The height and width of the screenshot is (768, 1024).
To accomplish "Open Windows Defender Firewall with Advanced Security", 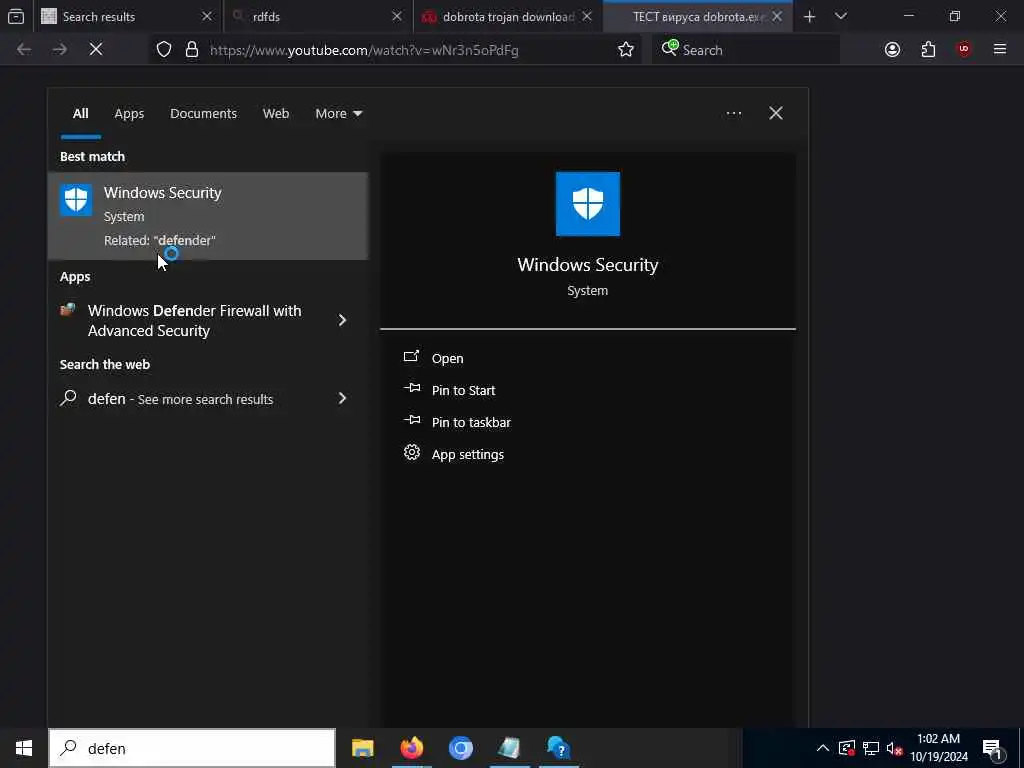I will tap(195, 321).
